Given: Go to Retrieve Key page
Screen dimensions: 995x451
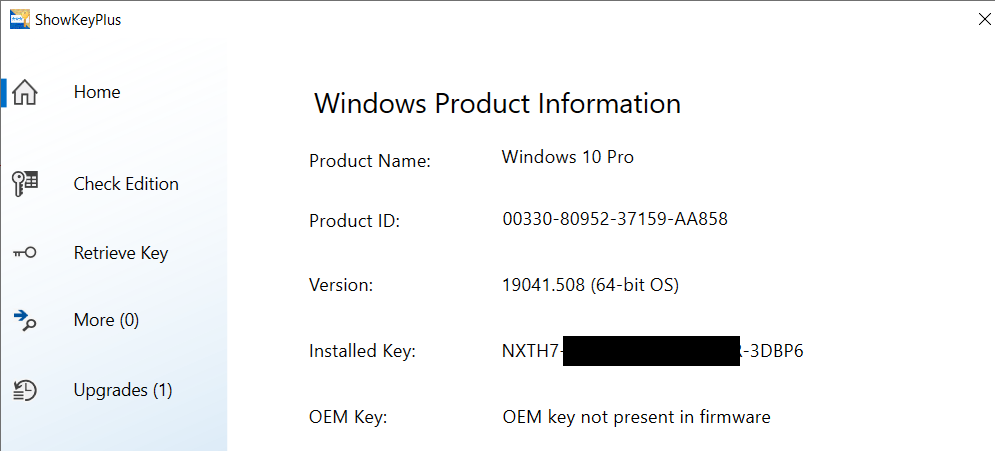Looking at the screenshot, I should click(x=121, y=253).
